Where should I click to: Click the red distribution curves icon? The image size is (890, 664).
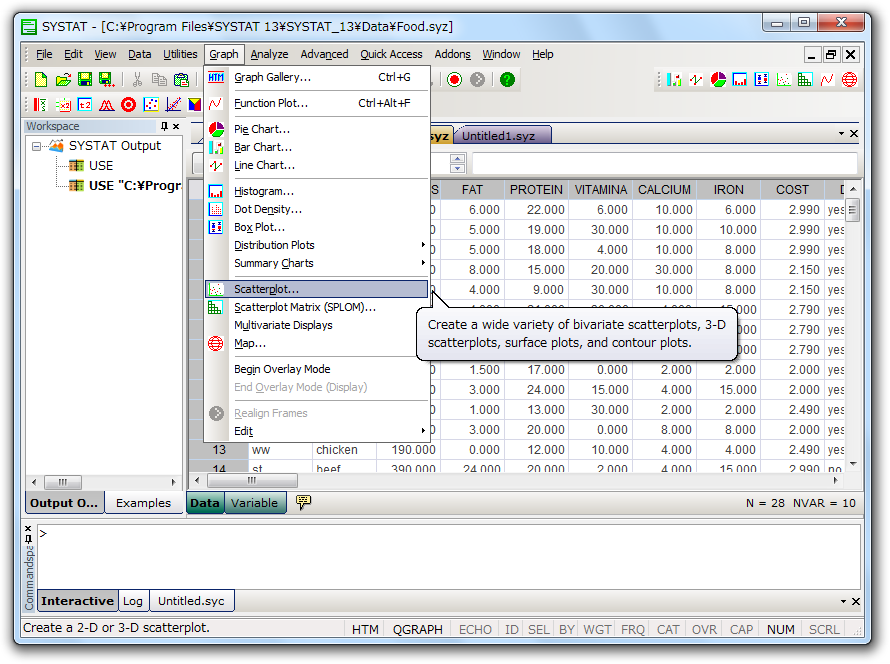tap(107, 104)
